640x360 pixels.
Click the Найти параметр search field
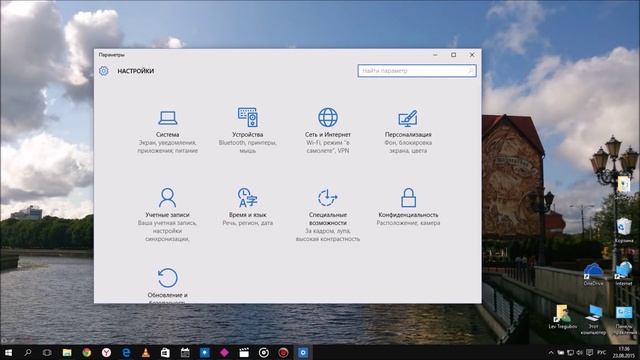click(417, 71)
